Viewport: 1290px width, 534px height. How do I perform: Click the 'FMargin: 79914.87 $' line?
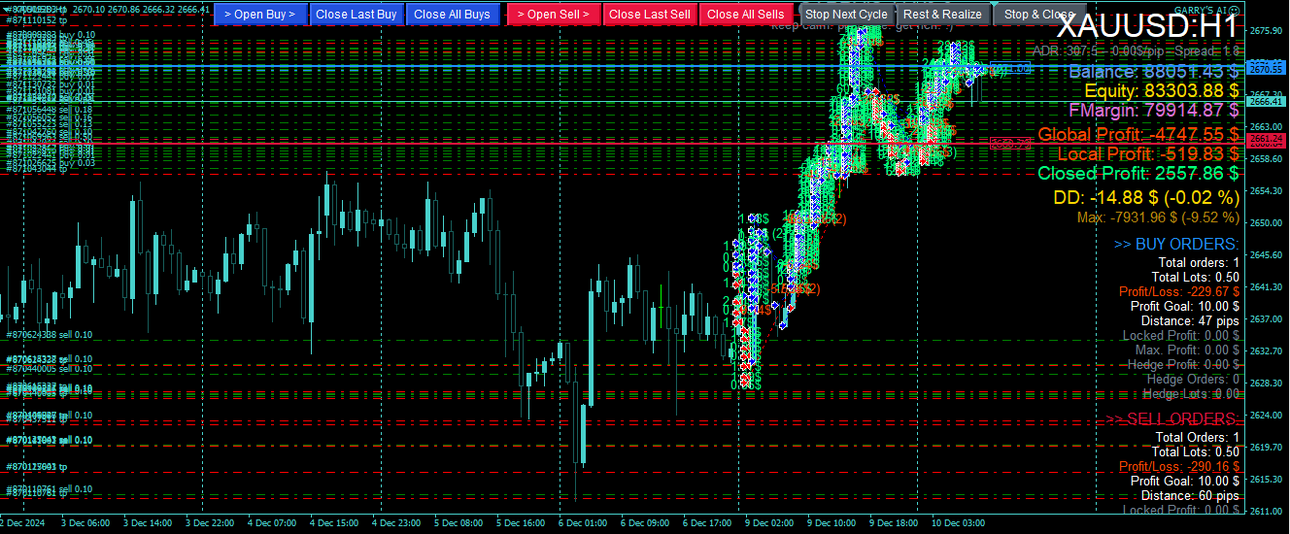coord(1154,110)
